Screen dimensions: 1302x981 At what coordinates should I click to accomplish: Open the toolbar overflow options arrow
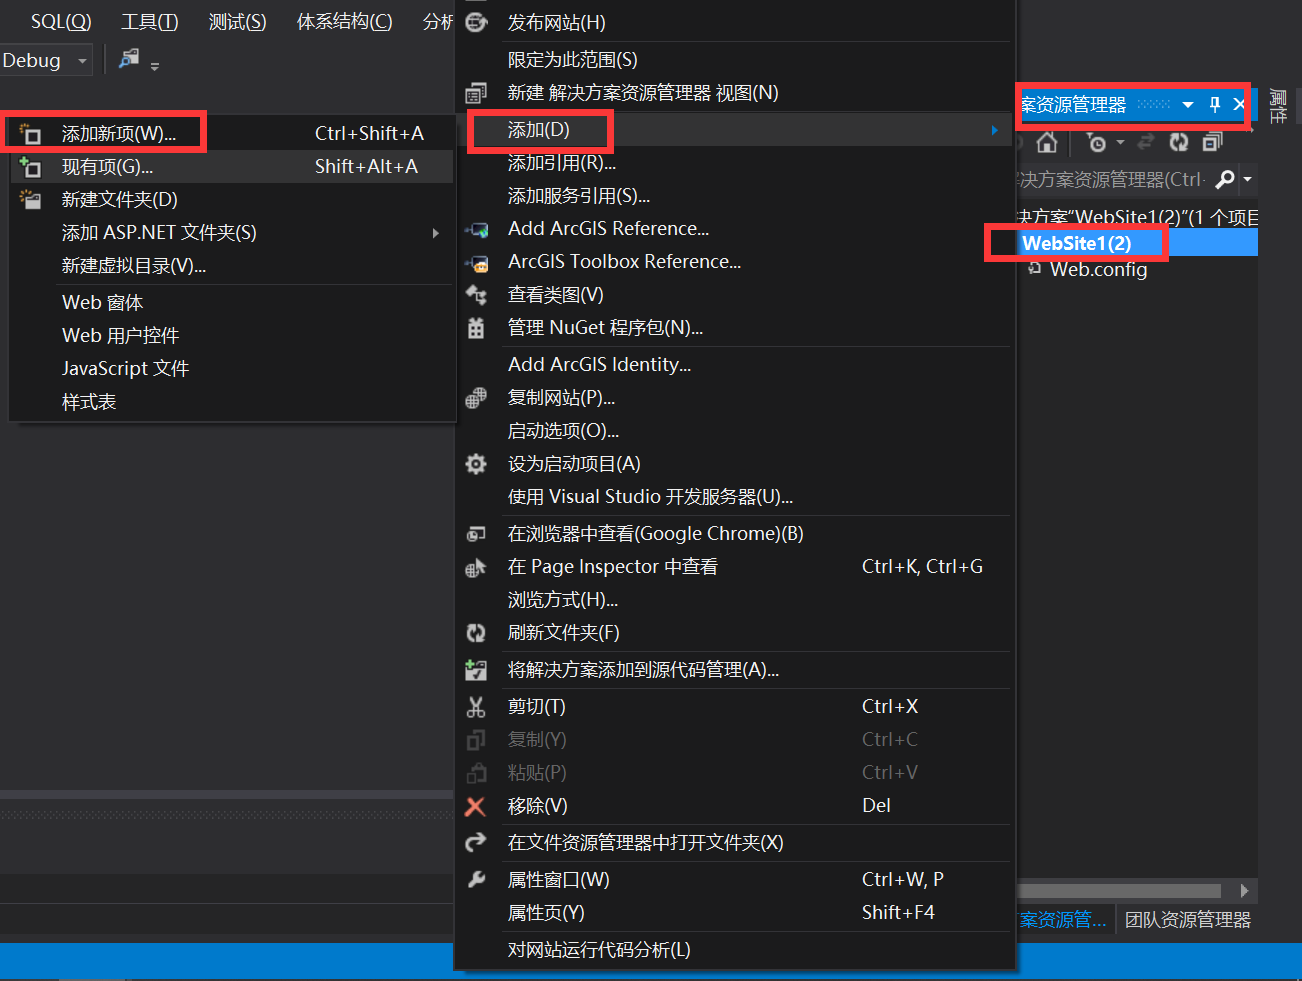coord(155,66)
